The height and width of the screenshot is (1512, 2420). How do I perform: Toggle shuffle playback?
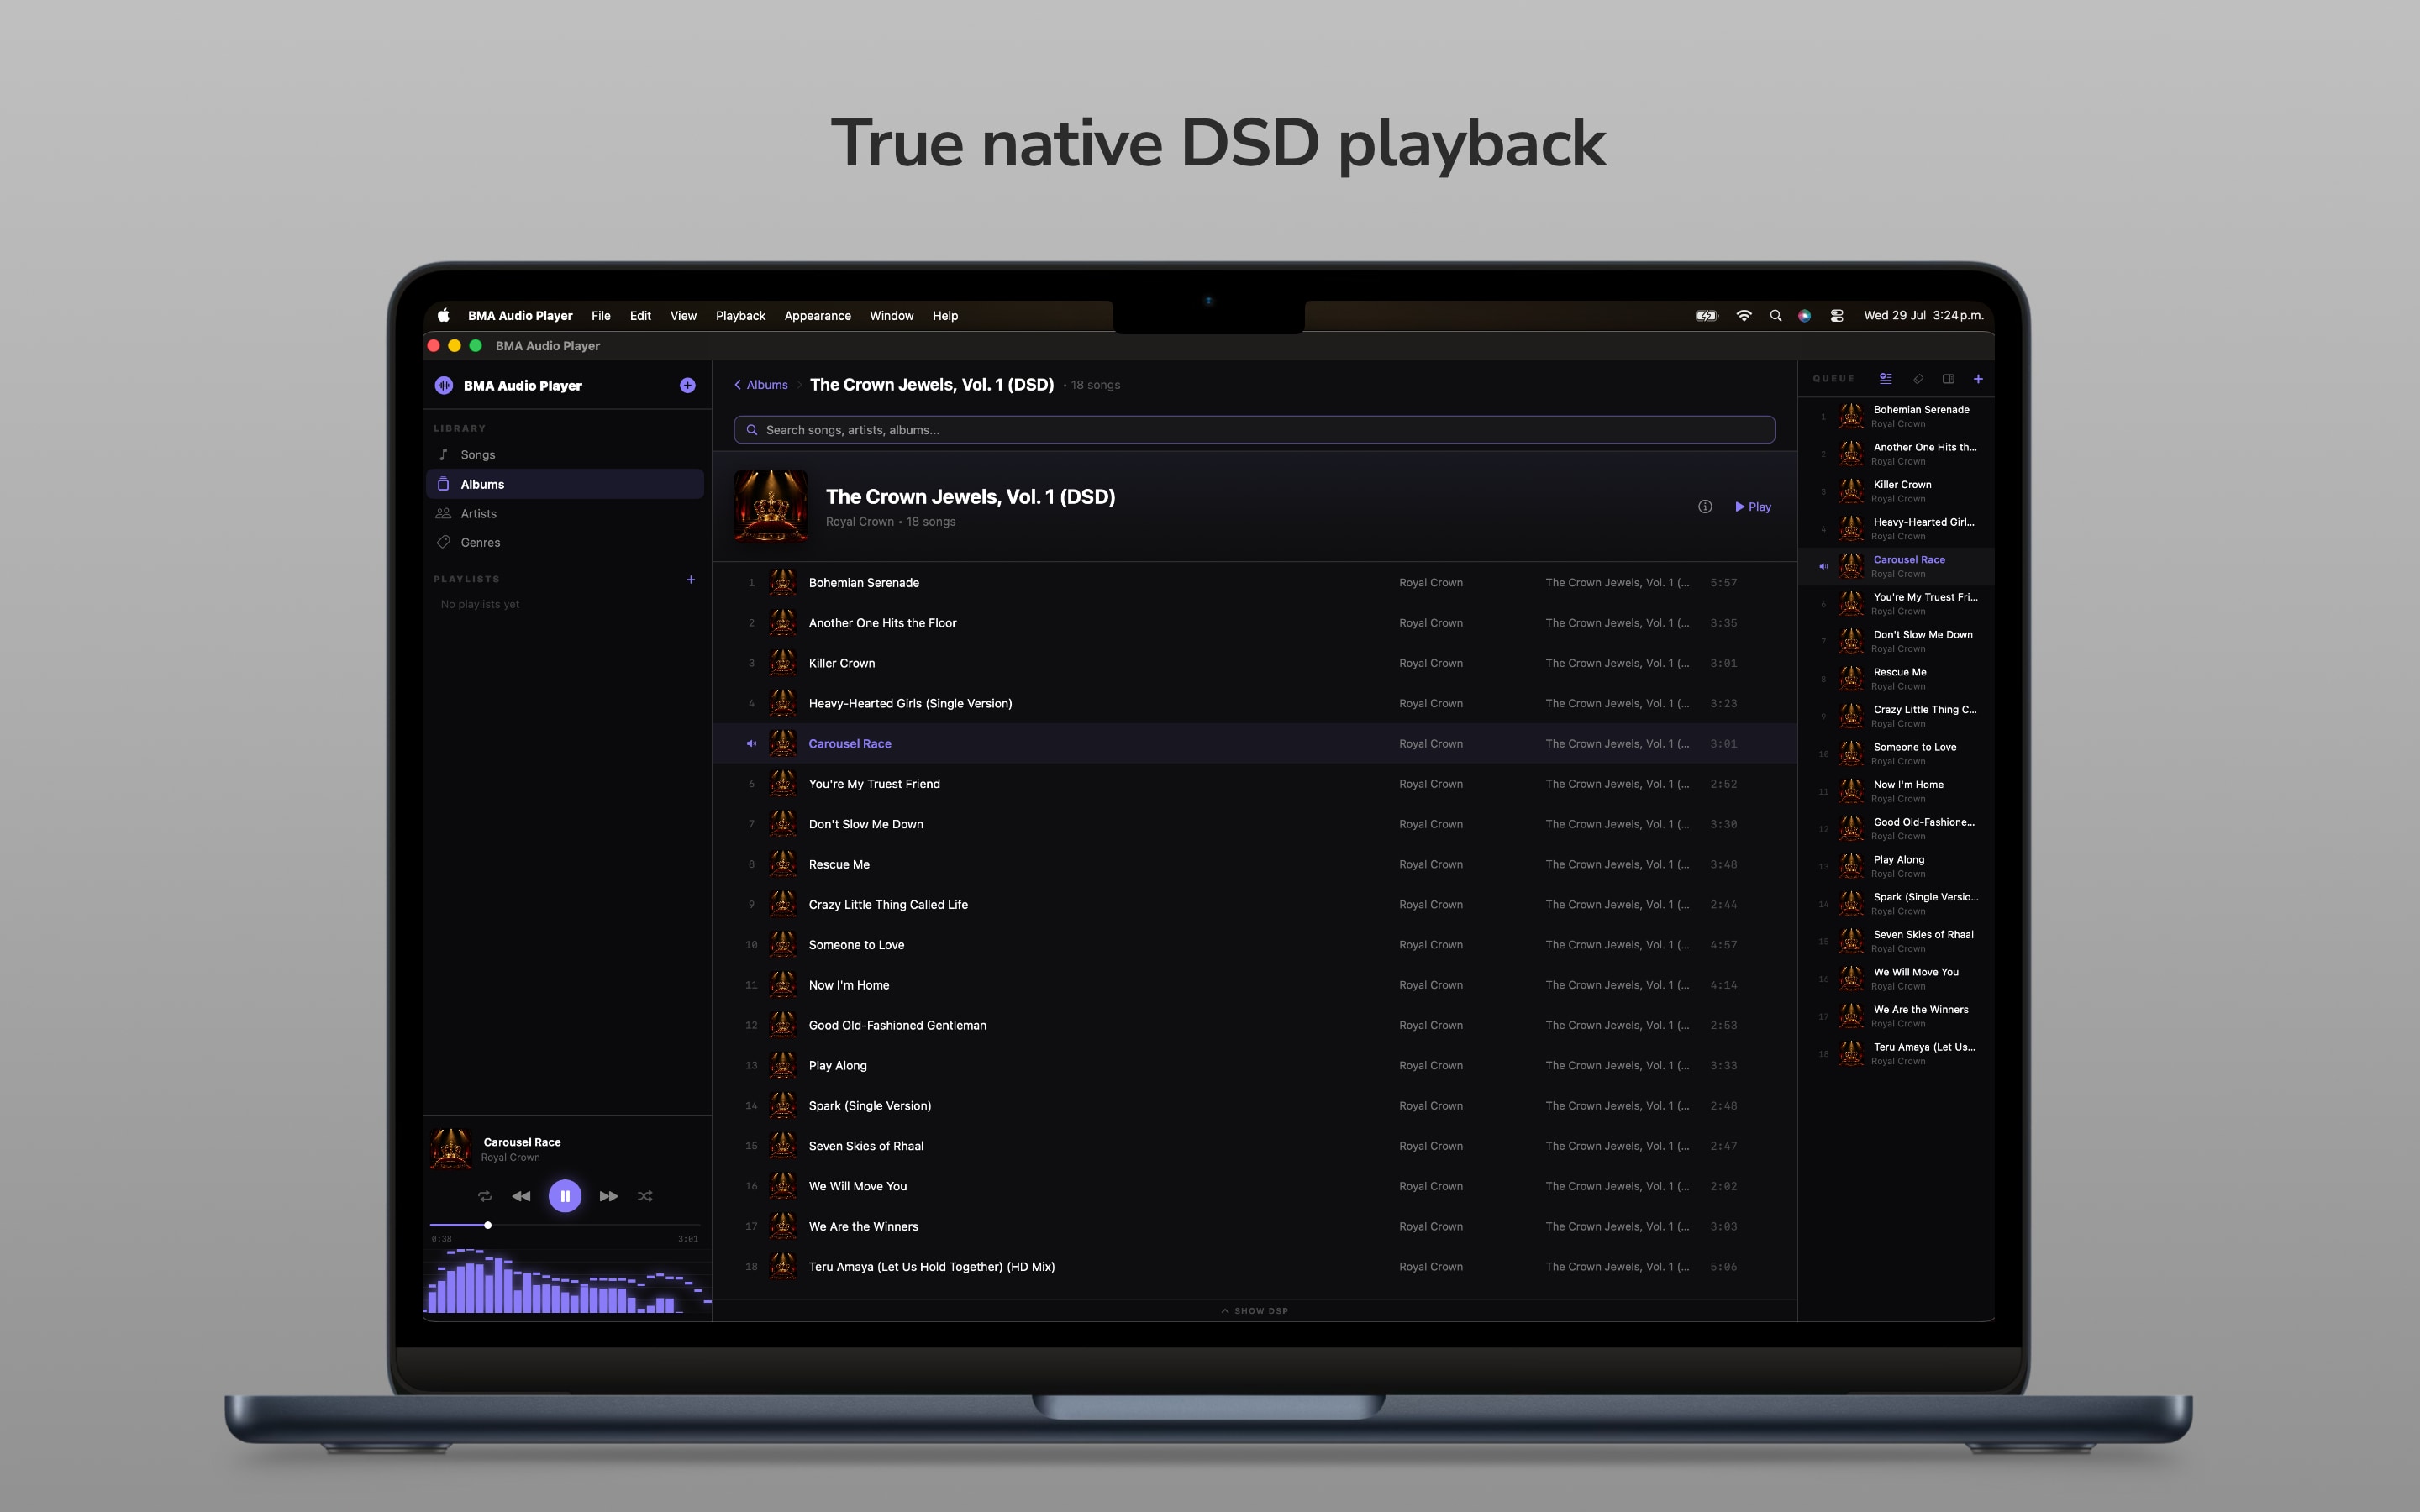tap(645, 1196)
